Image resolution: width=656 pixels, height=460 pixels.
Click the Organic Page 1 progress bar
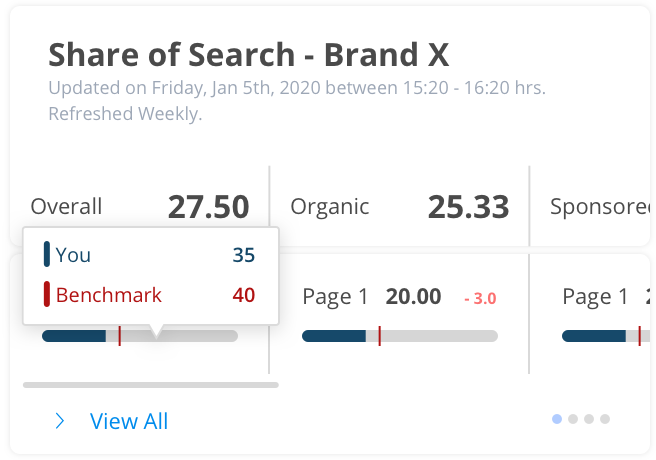point(399,336)
